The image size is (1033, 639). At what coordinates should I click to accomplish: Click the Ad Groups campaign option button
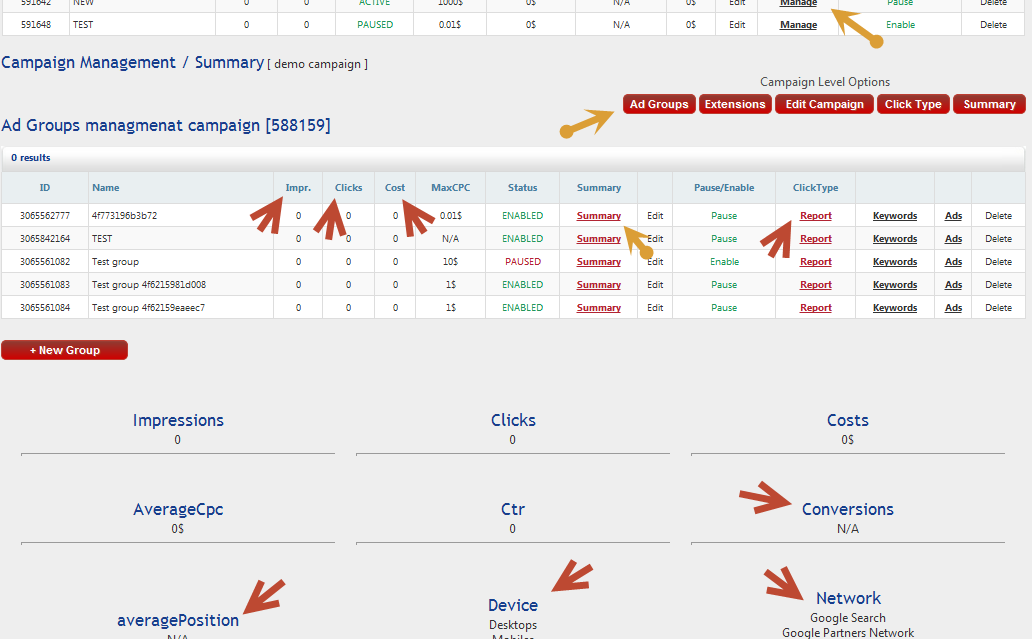click(659, 104)
